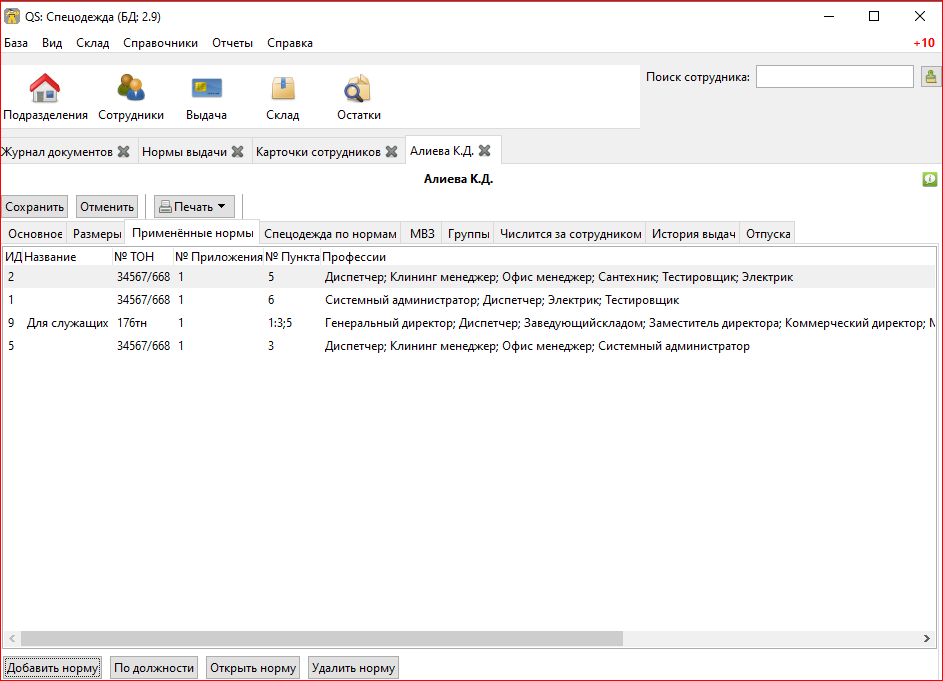Click the horizontal scrollbar of the norms table
Screen dimensions: 943x681
click(320, 638)
